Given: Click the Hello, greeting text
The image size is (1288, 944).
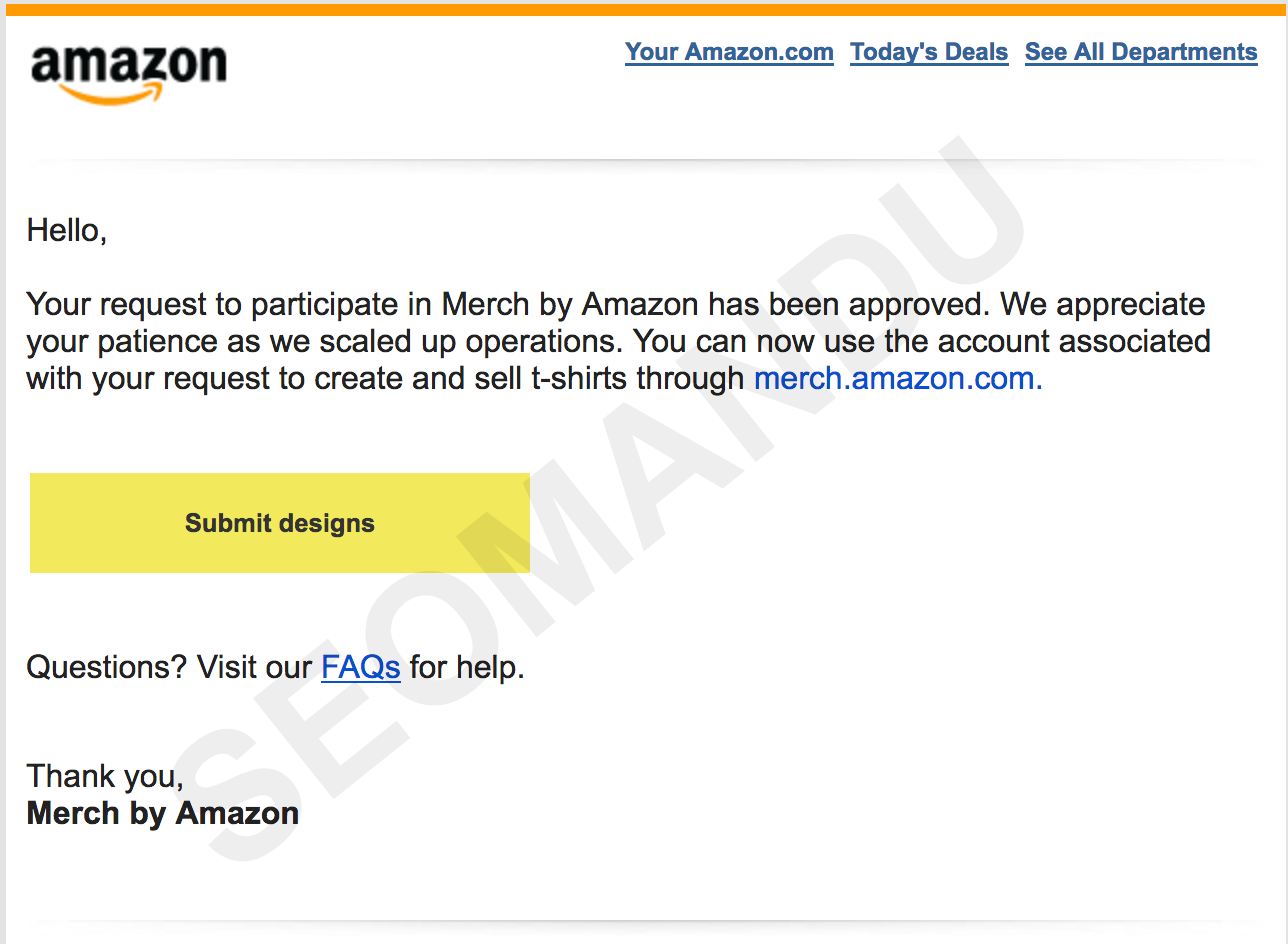Looking at the screenshot, I should point(67,231).
